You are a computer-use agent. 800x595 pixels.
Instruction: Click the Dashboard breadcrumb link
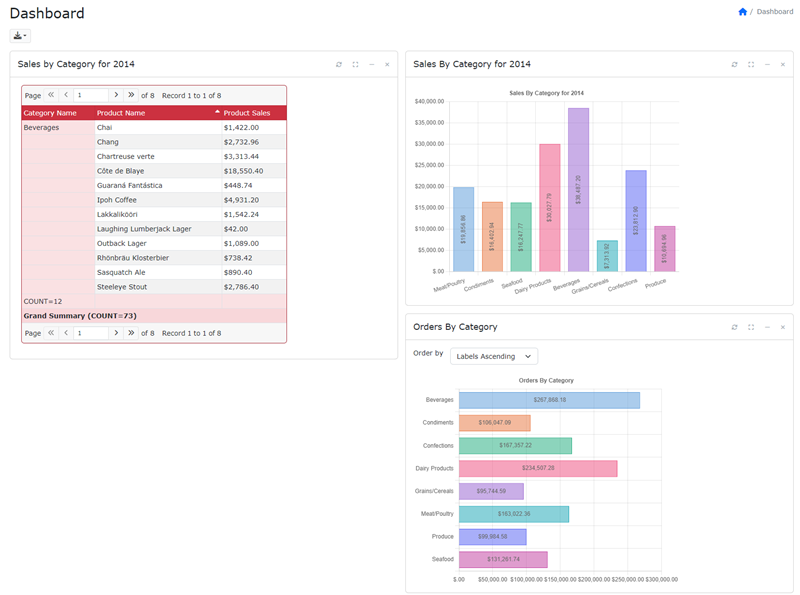coord(774,12)
